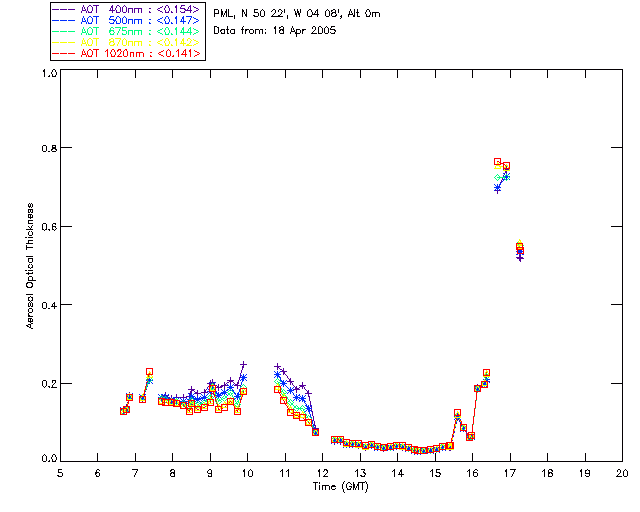Click the x-axis label 13

pos(360,473)
